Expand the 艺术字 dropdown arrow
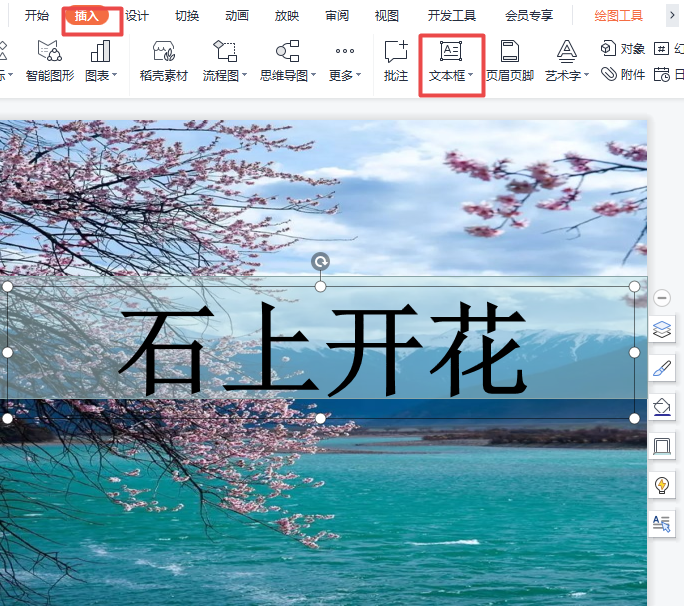684x606 pixels. 586,75
